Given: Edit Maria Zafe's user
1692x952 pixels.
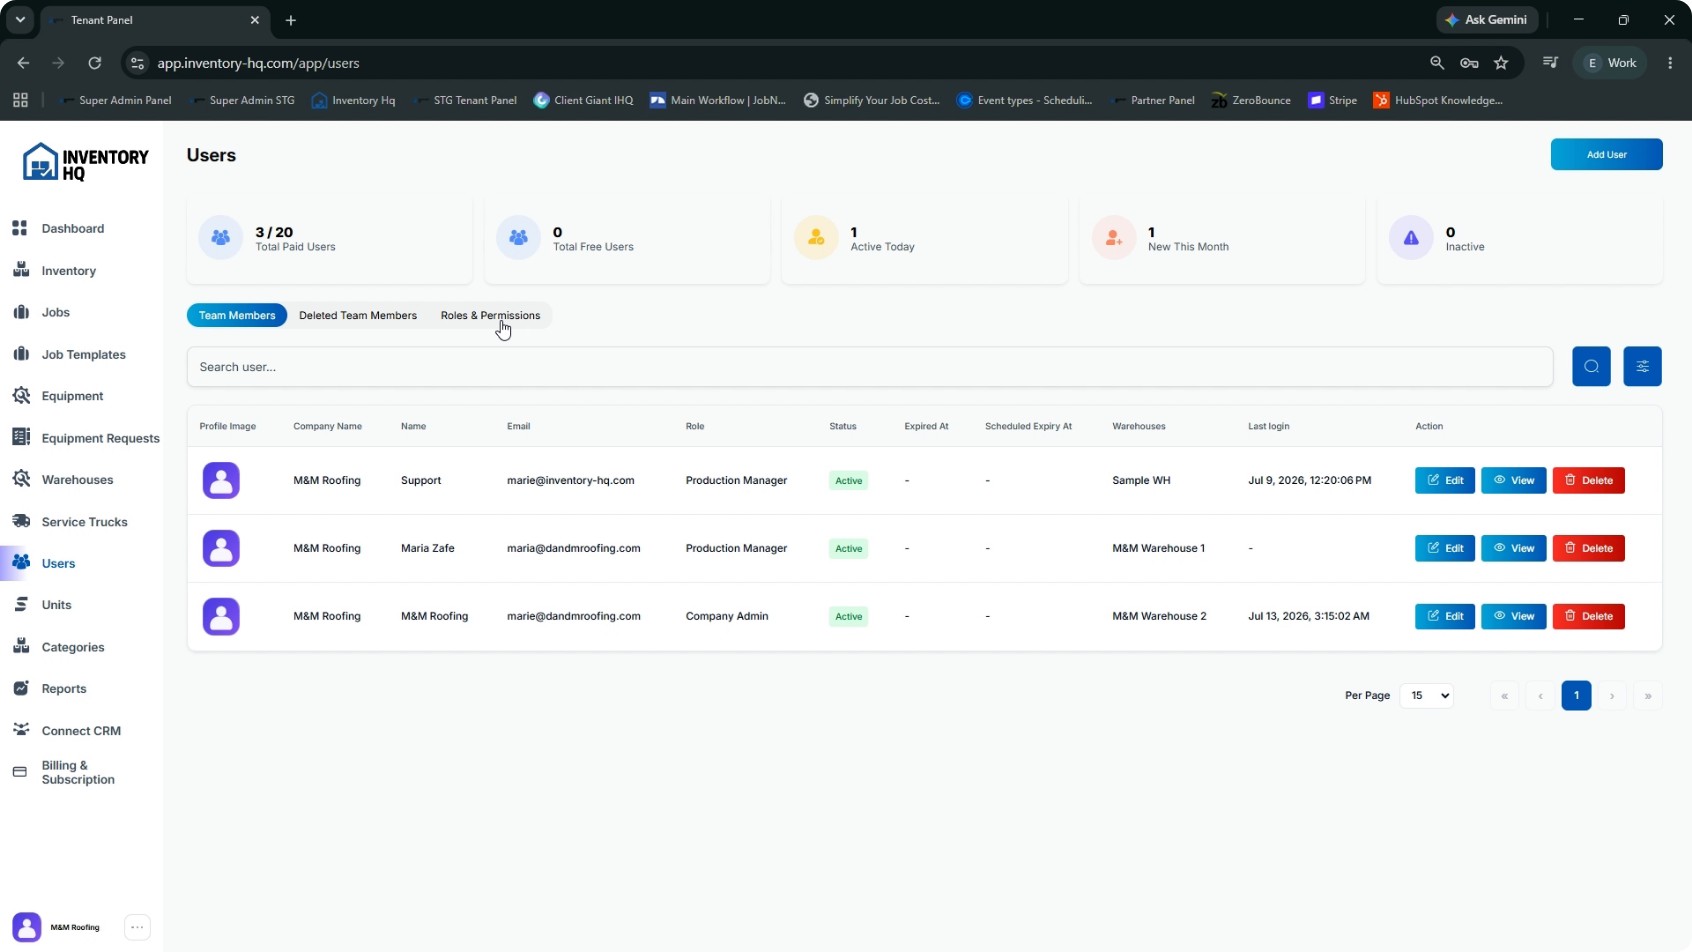Looking at the screenshot, I should coord(1445,548).
